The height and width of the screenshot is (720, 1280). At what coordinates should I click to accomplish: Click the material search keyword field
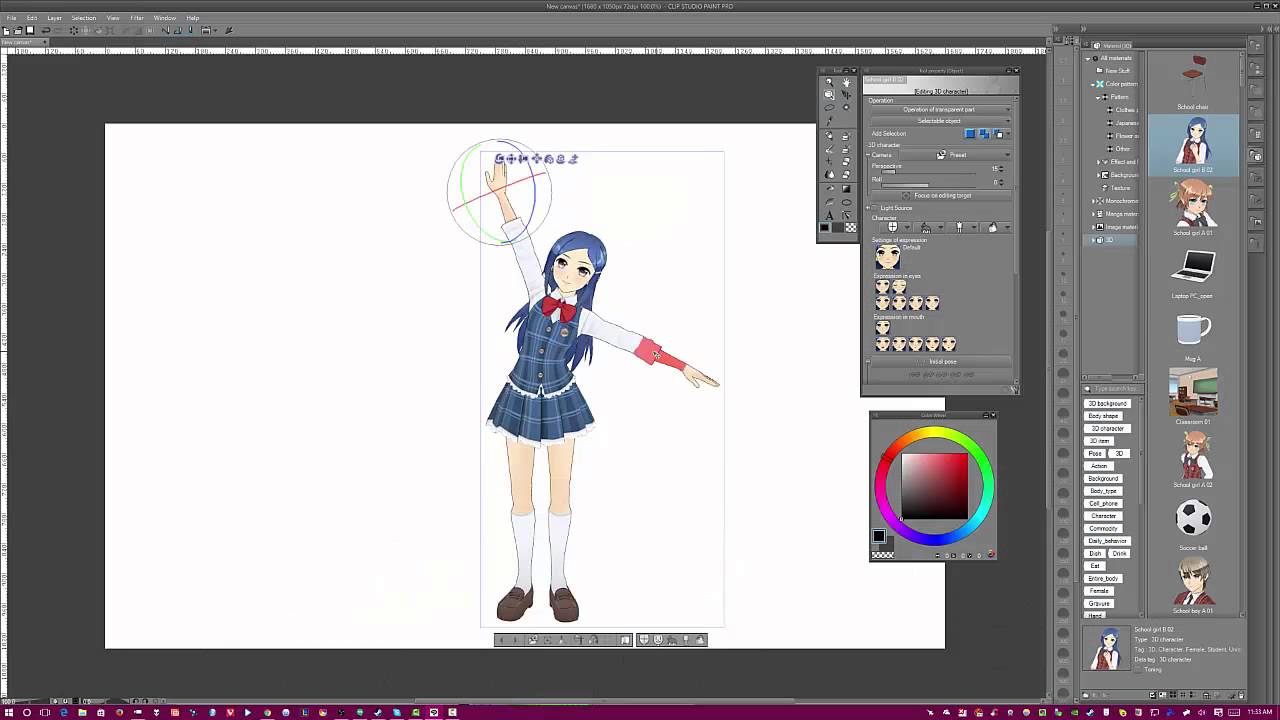coord(1113,389)
